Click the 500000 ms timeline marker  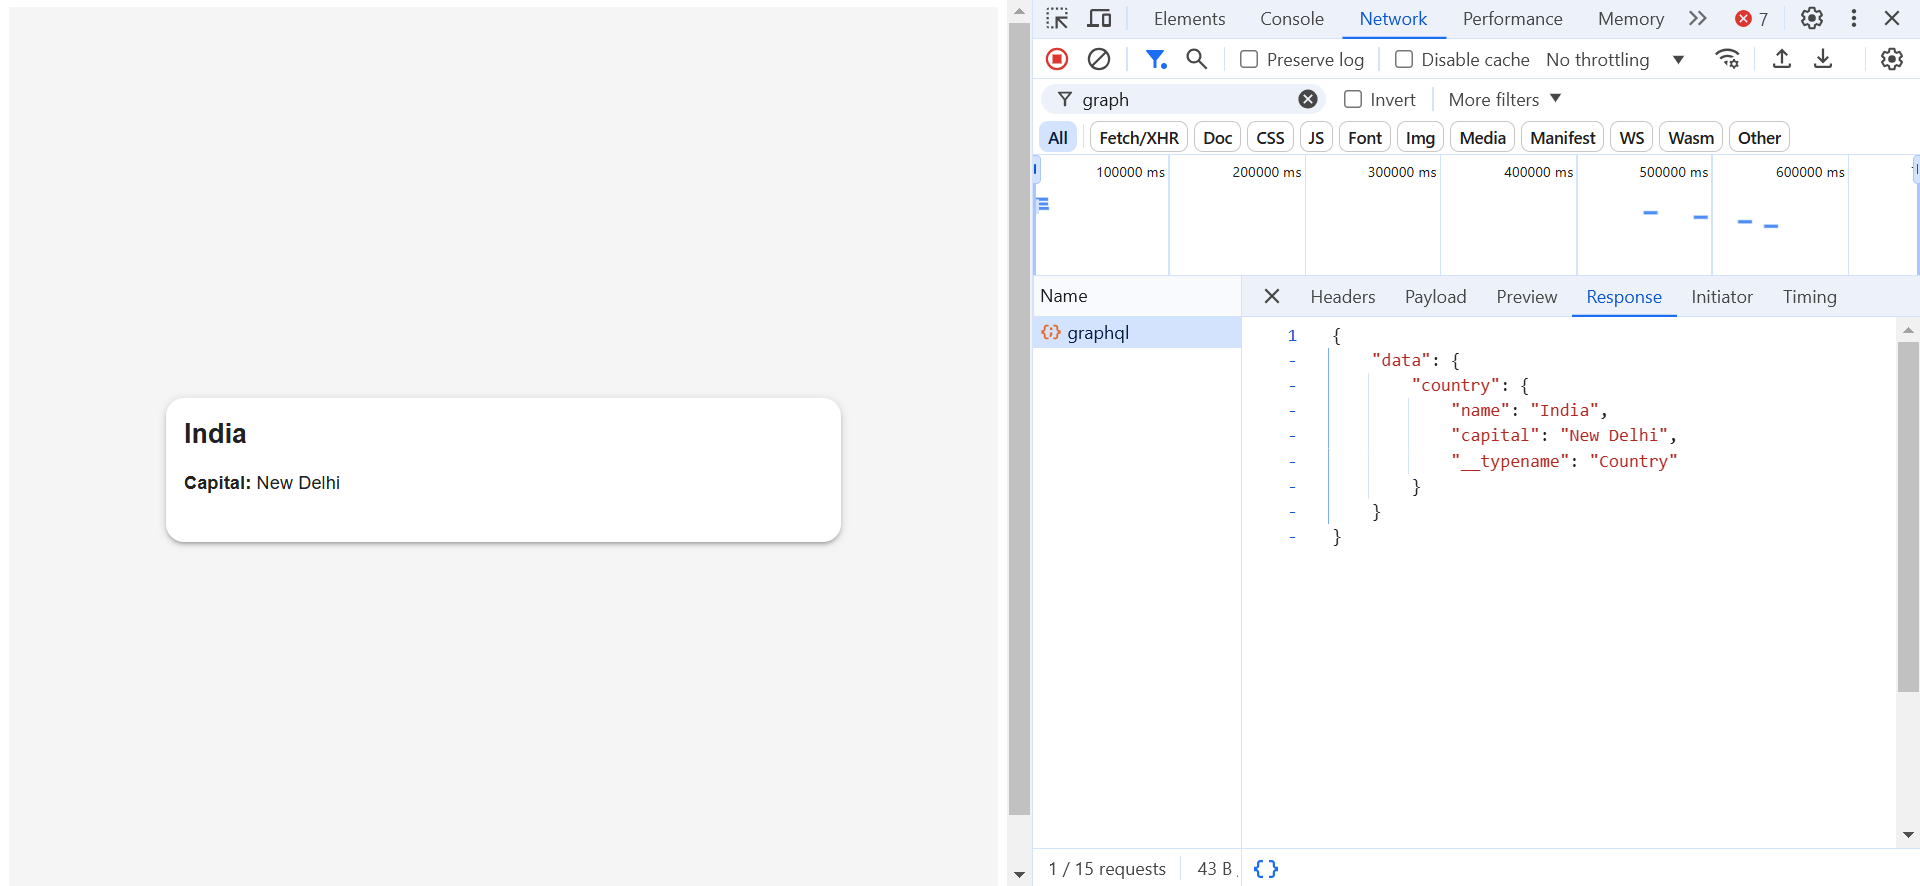(x=1673, y=172)
